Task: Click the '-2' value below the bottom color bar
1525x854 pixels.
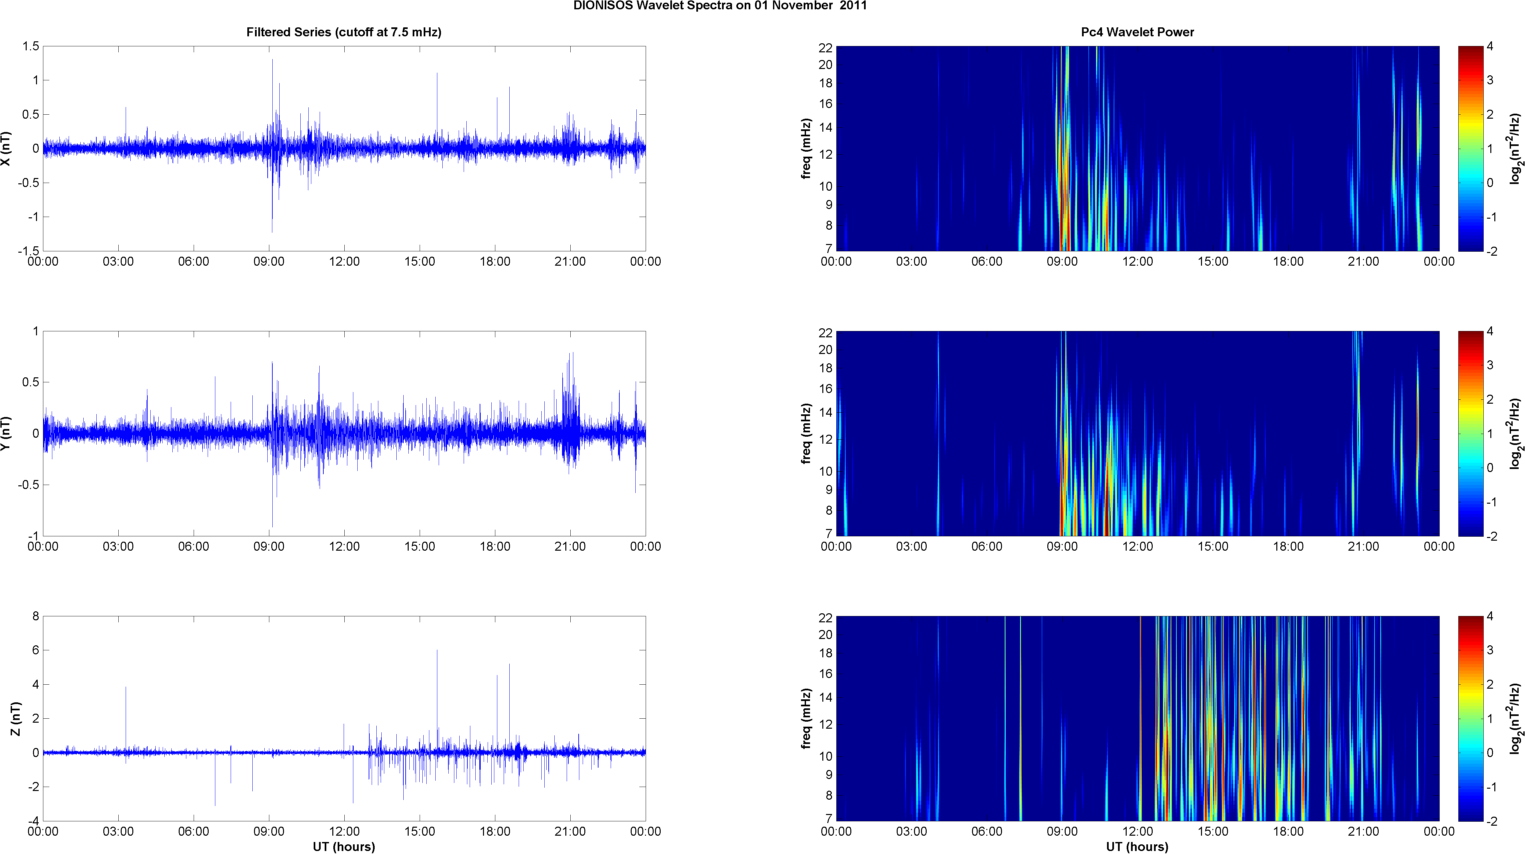Action: click(1491, 821)
